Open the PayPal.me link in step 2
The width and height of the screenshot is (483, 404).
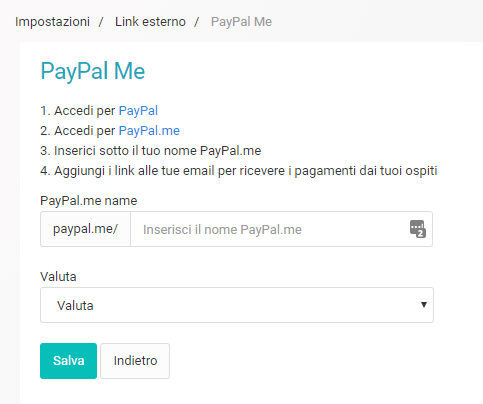pyautogui.click(x=149, y=131)
